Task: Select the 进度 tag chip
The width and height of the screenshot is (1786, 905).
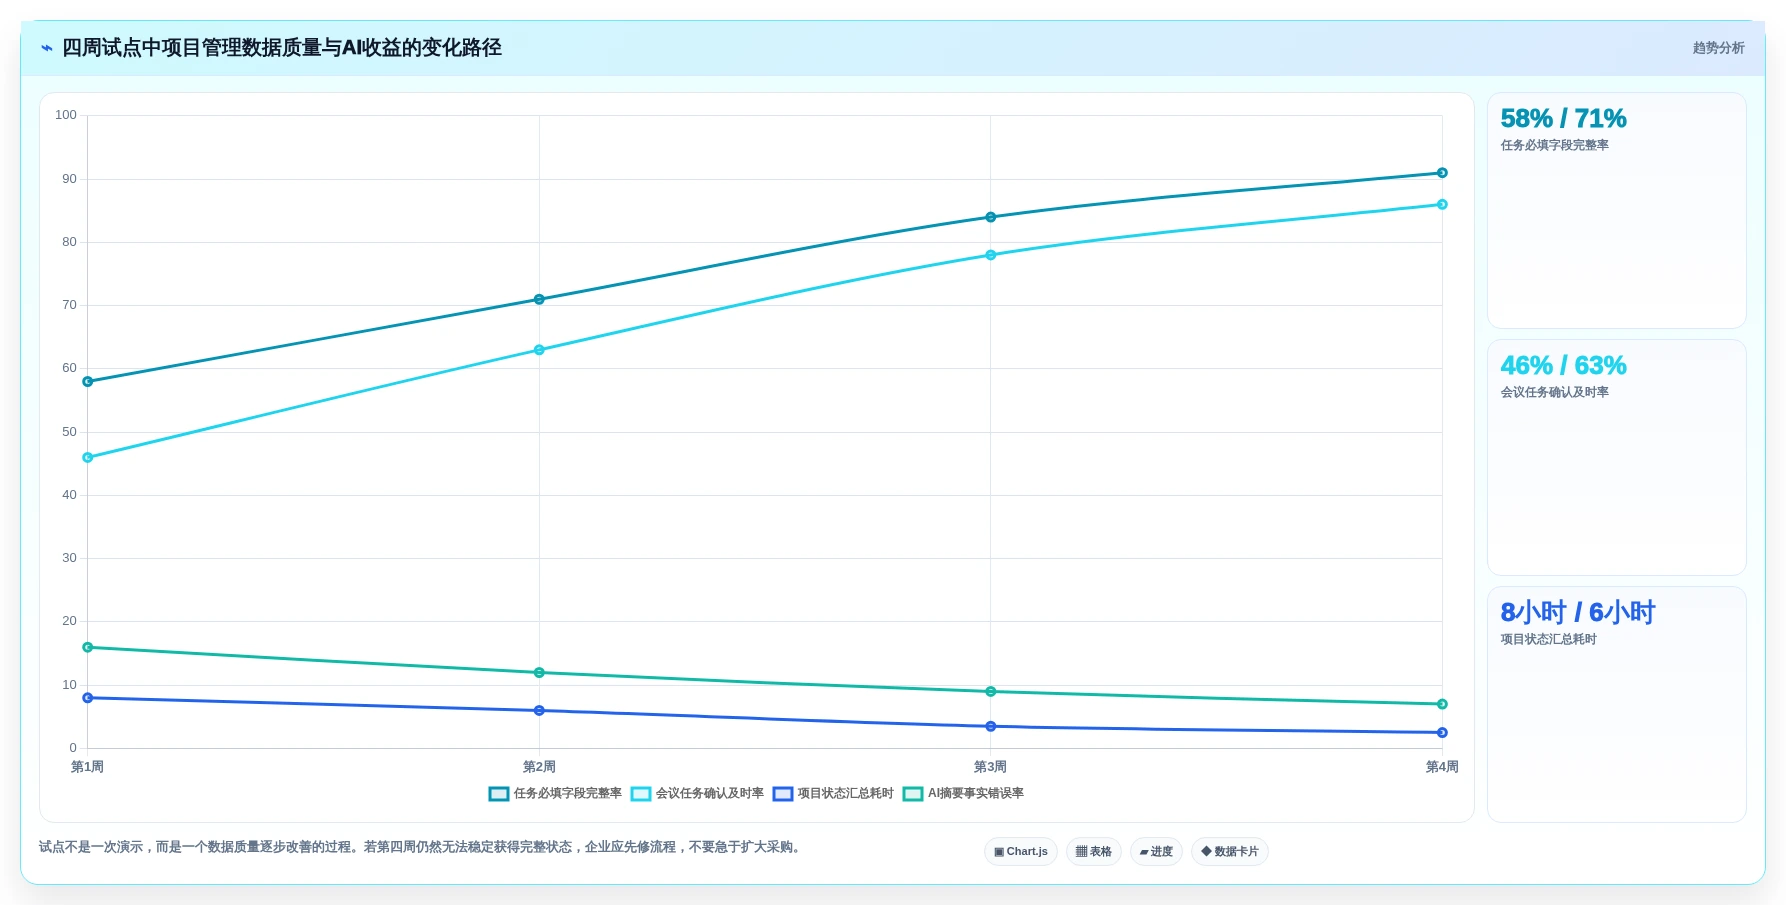Action: [x=1156, y=852]
